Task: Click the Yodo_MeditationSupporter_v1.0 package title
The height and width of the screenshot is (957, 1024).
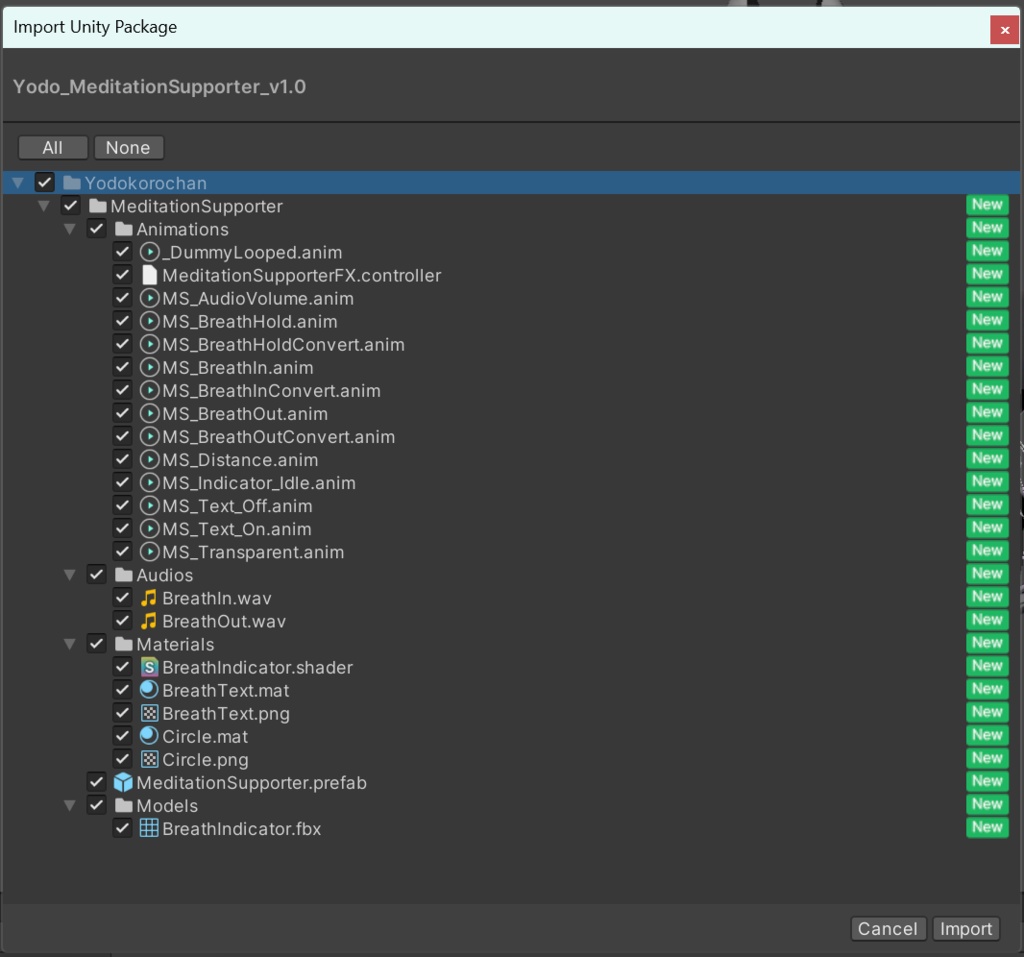Action: (159, 87)
